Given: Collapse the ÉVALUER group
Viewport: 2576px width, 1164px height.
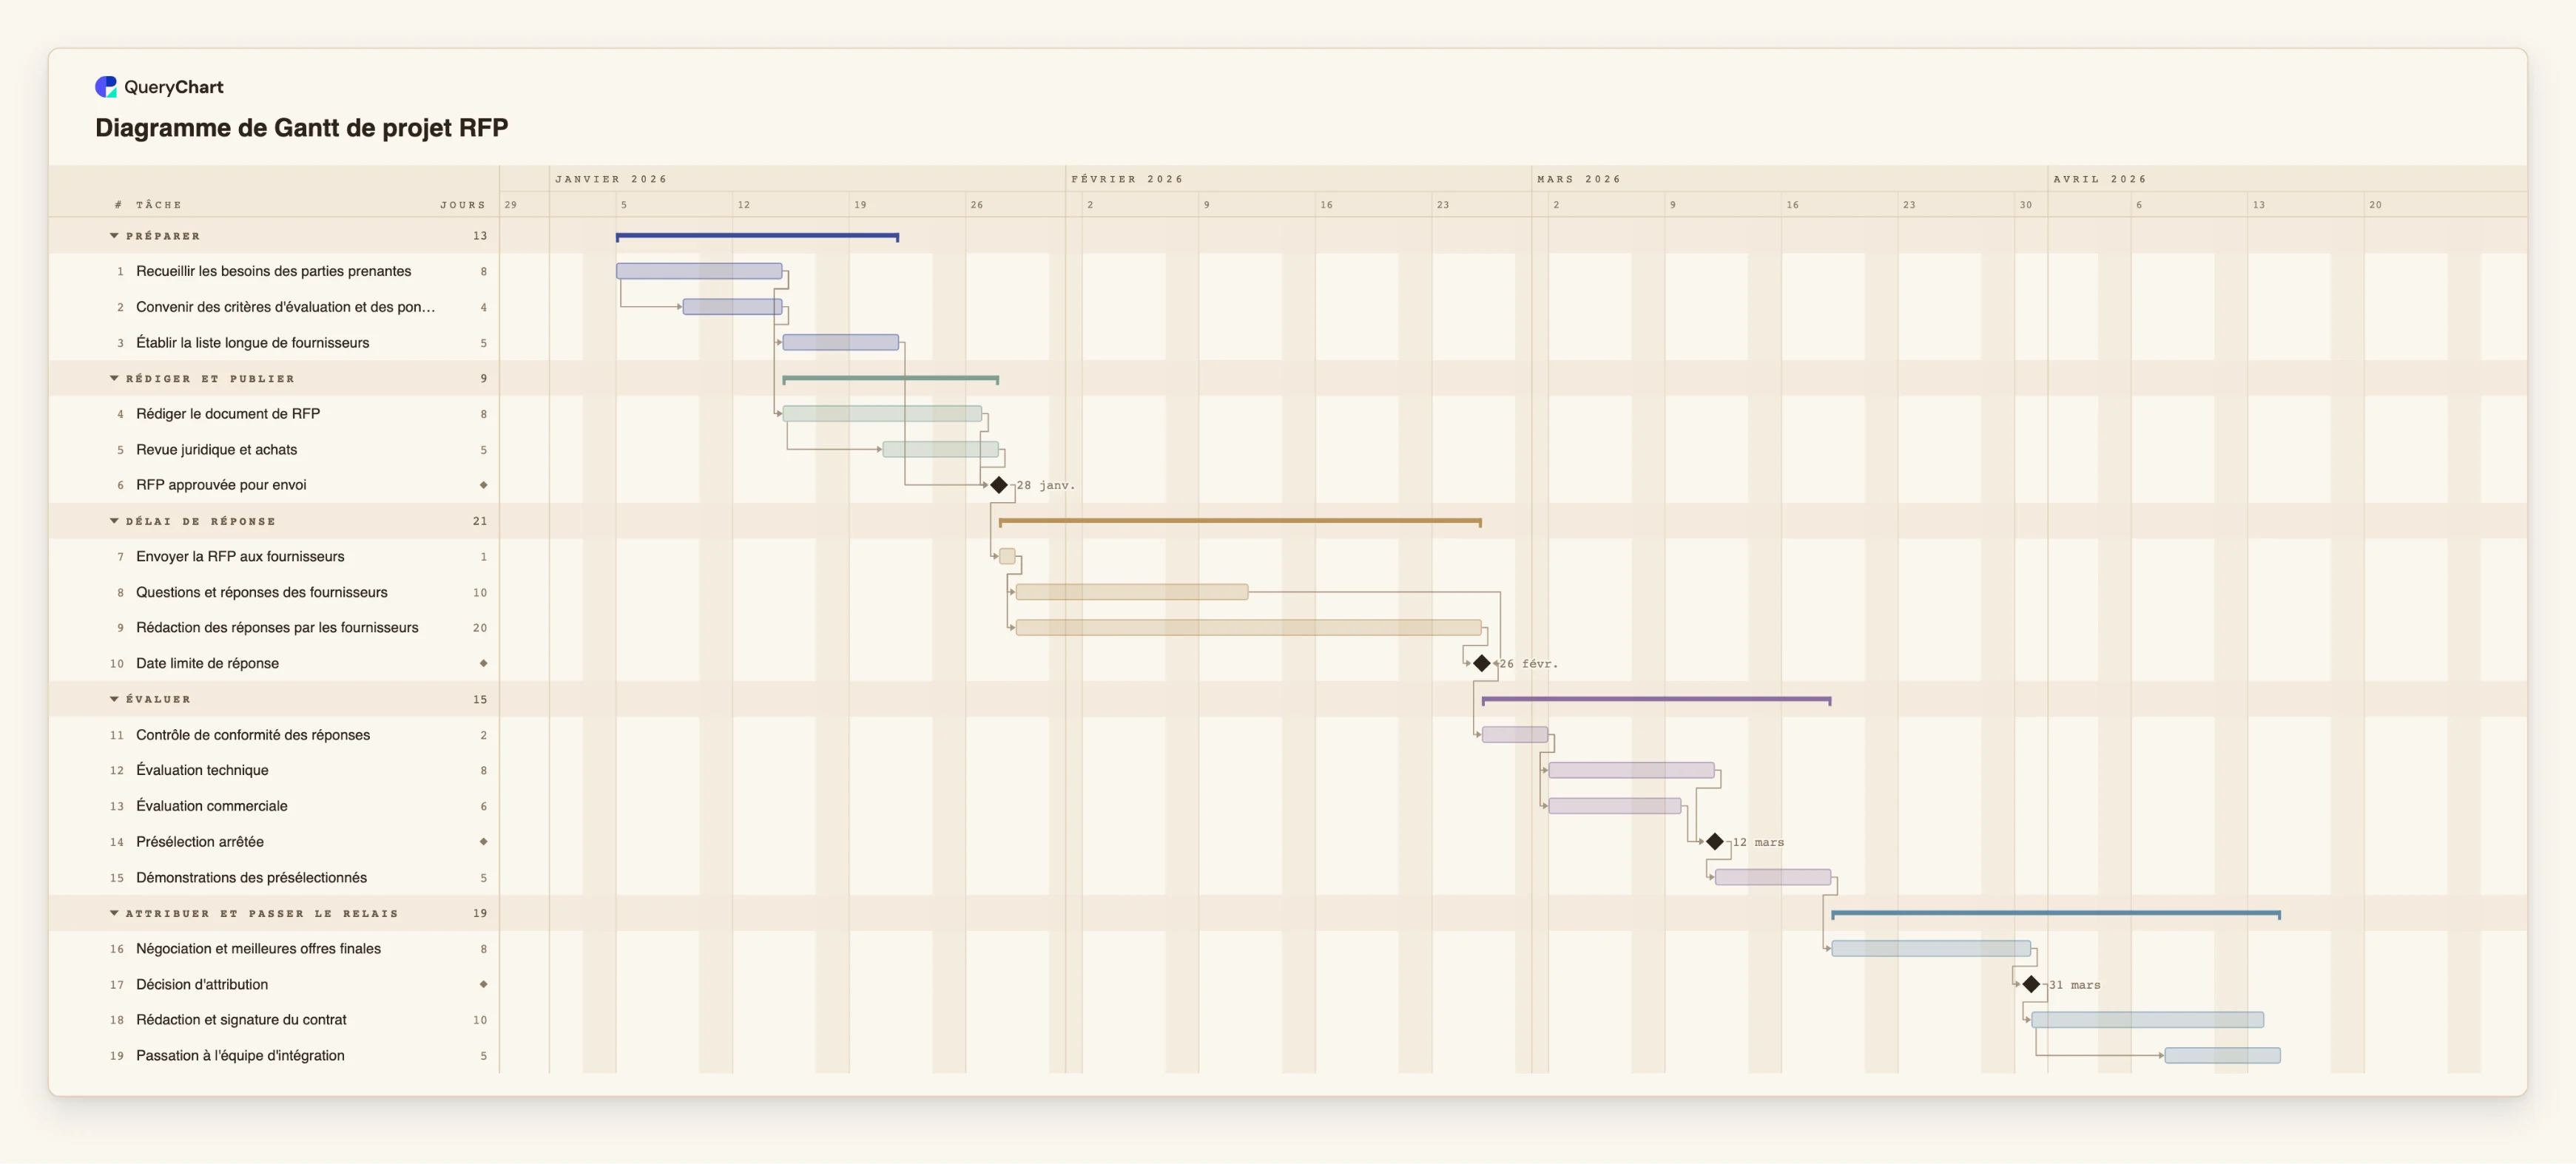Looking at the screenshot, I should (x=114, y=699).
